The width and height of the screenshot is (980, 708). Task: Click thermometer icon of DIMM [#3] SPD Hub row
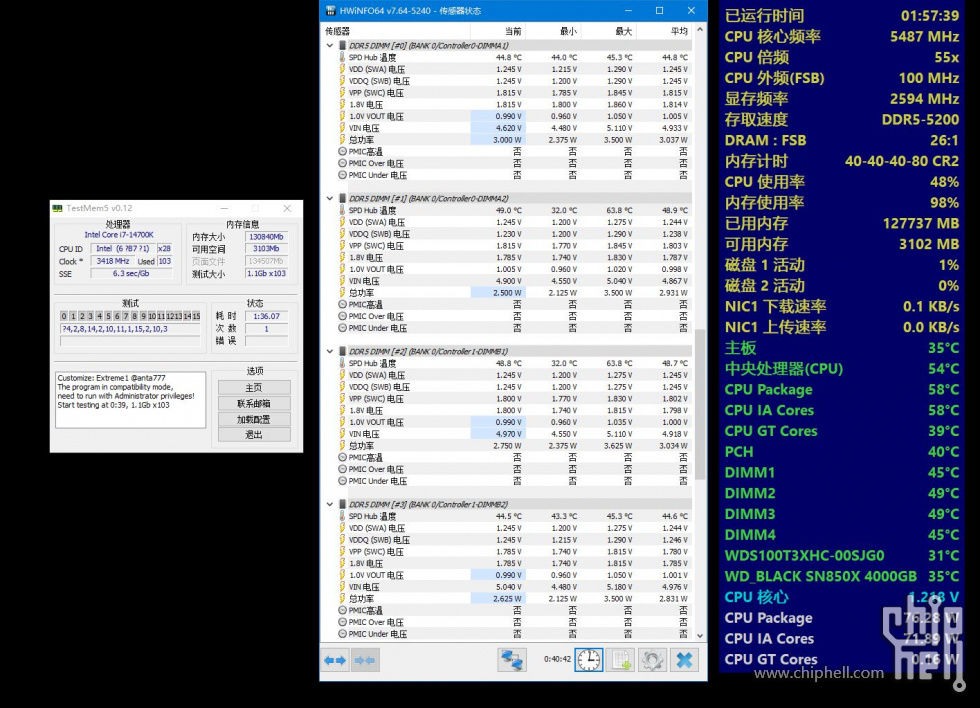coord(342,516)
